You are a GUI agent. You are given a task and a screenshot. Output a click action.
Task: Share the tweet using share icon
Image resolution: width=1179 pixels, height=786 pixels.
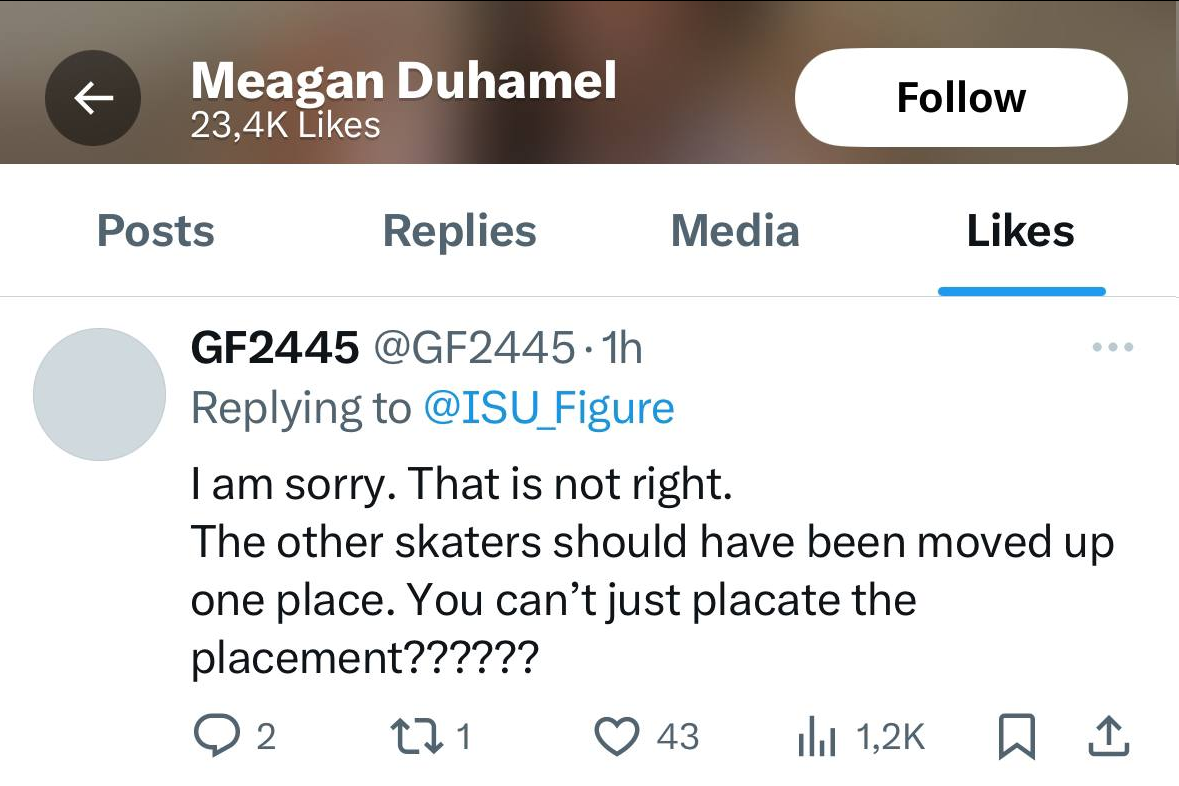[x=1107, y=737]
